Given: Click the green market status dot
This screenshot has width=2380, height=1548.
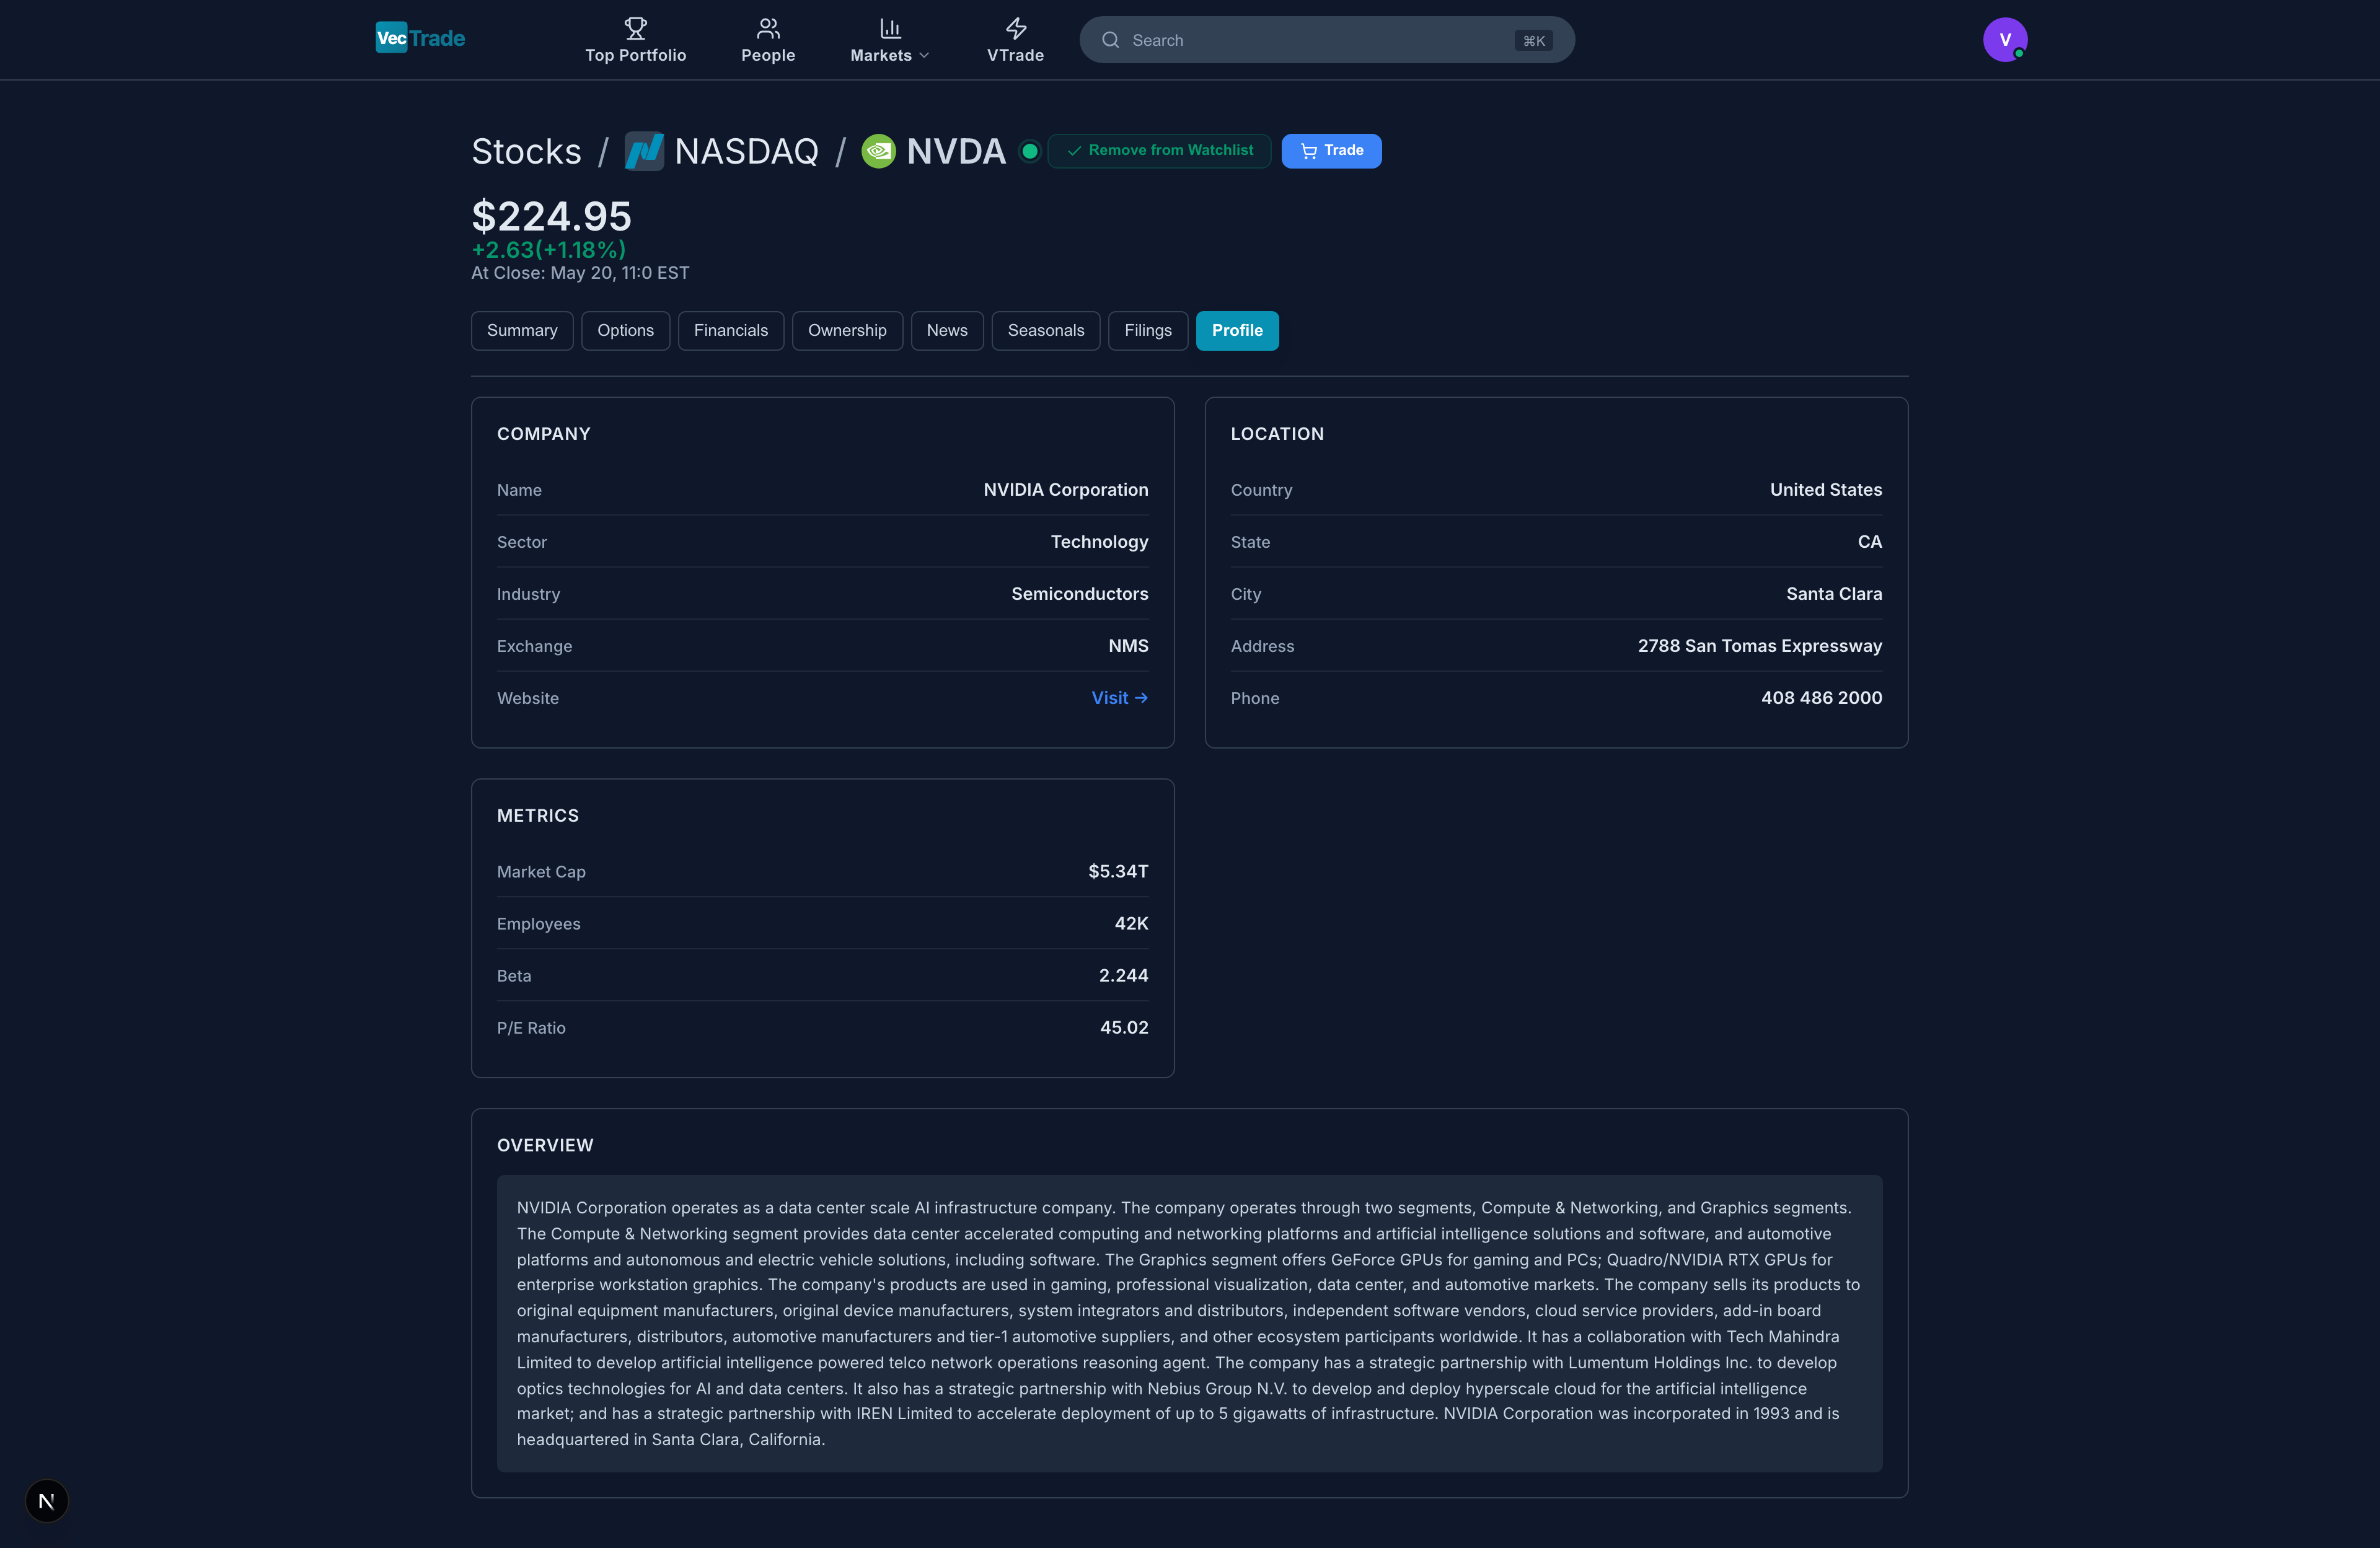Looking at the screenshot, I should tap(1029, 151).
